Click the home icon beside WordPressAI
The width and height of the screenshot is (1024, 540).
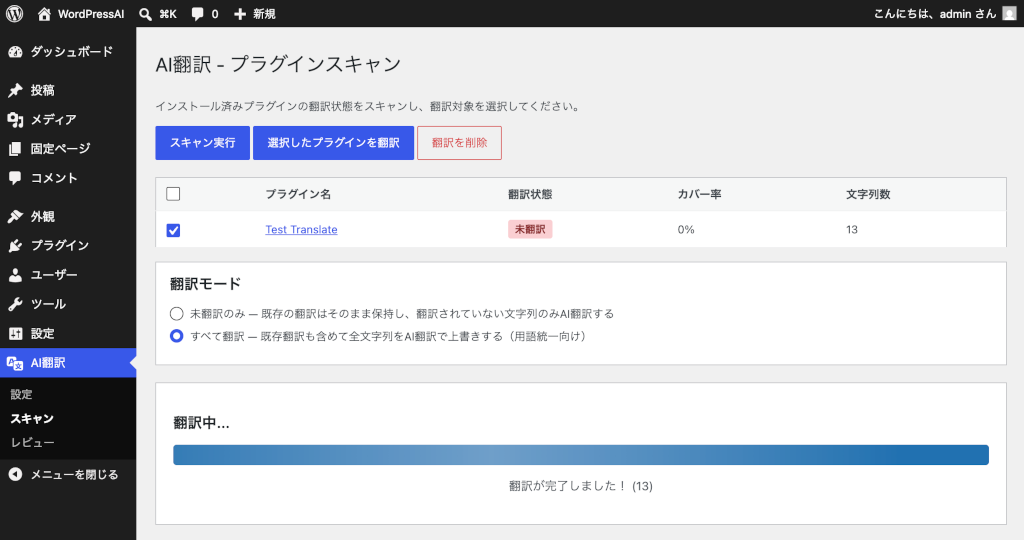44,14
